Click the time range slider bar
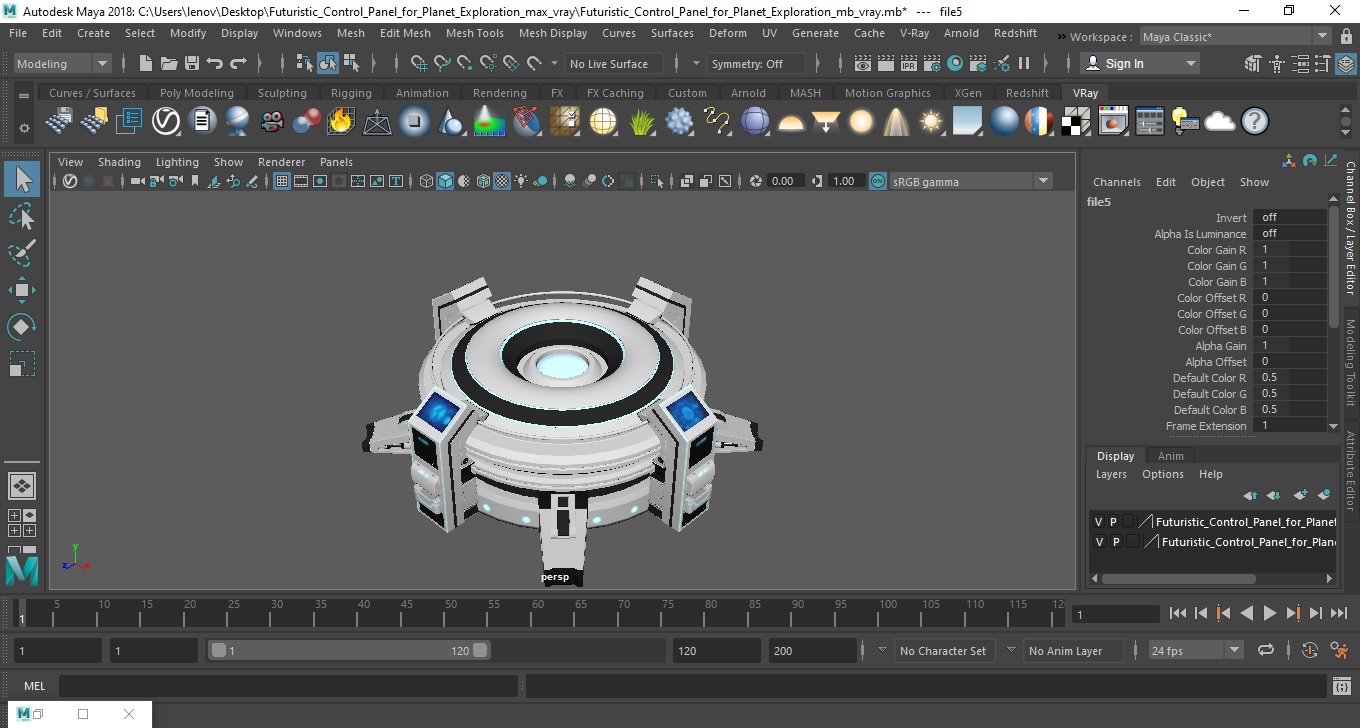1360x728 pixels. click(x=348, y=650)
